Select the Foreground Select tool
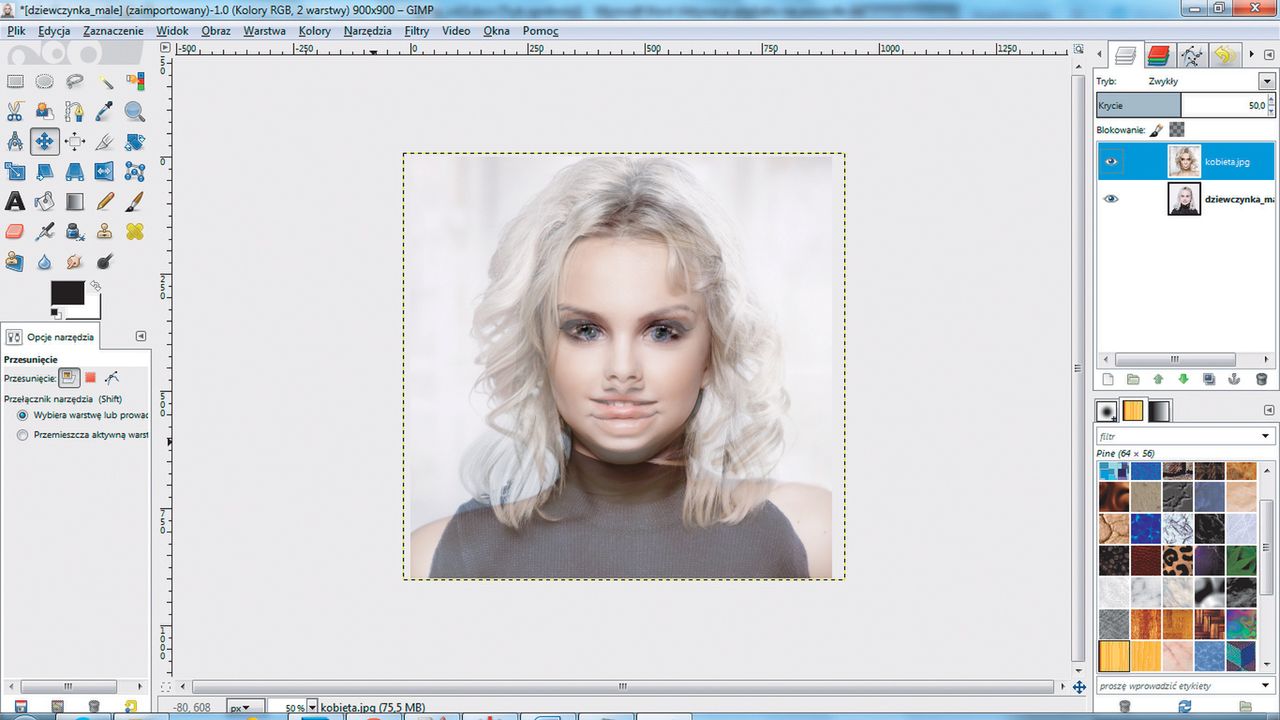1280x720 pixels. (45, 111)
